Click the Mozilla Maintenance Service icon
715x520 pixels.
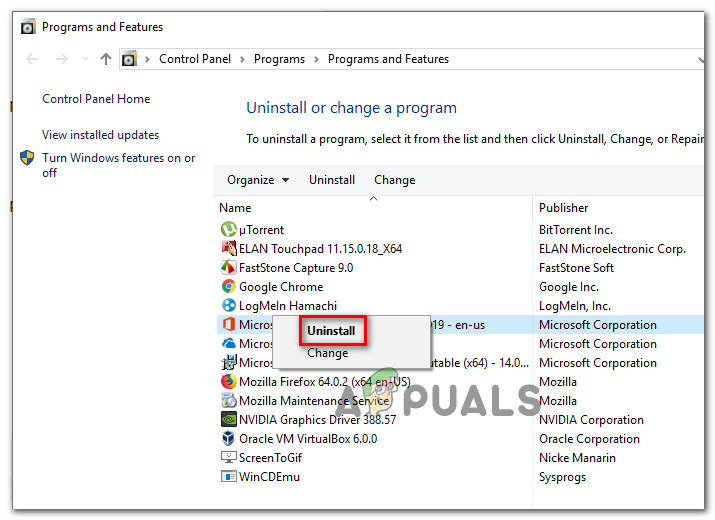(228, 400)
